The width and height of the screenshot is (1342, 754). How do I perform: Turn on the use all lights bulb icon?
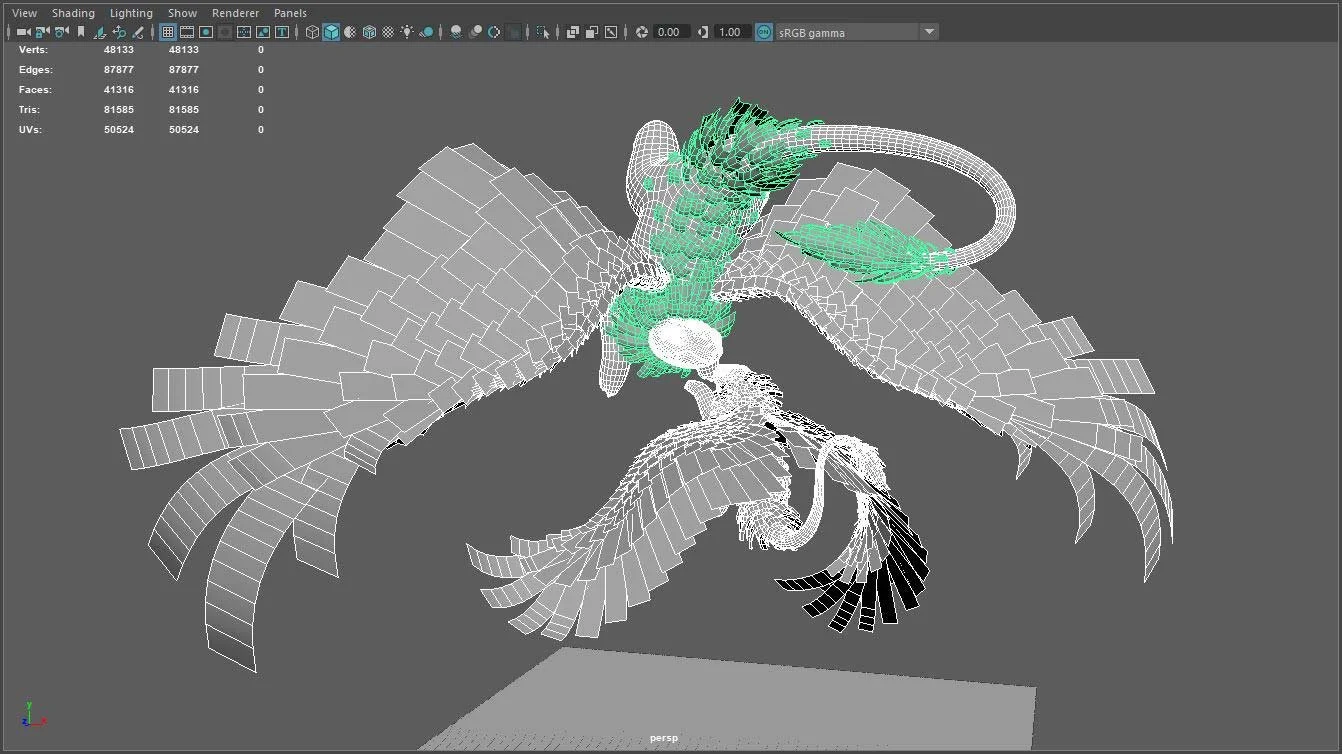point(407,32)
